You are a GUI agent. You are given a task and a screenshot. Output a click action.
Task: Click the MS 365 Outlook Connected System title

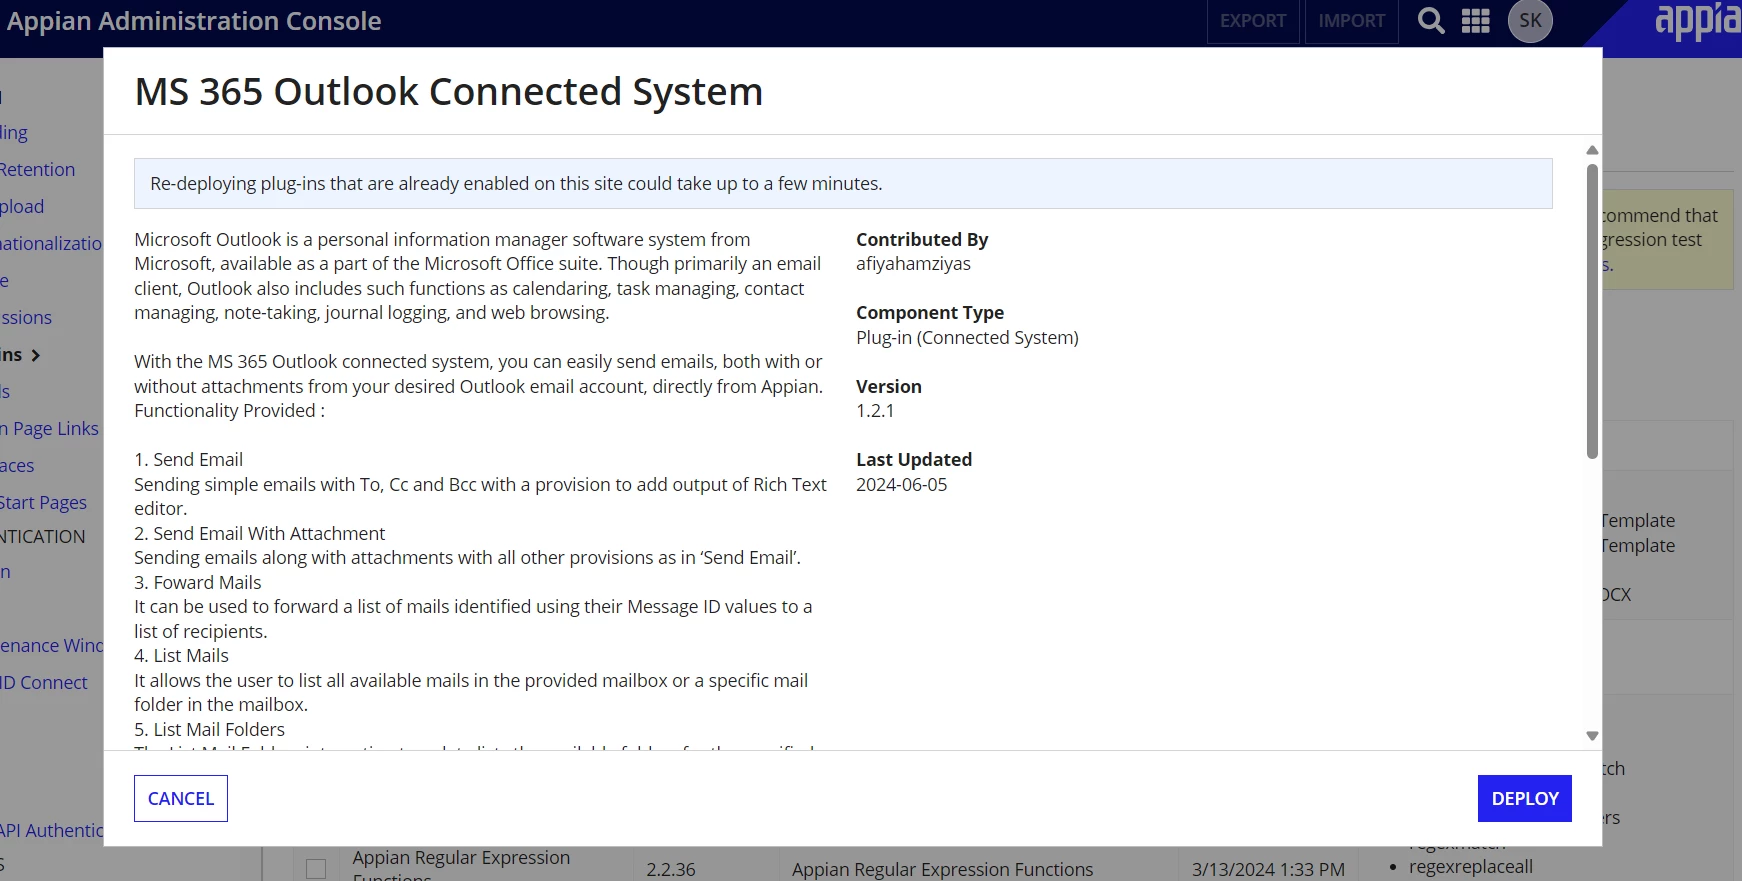point(449,92)
